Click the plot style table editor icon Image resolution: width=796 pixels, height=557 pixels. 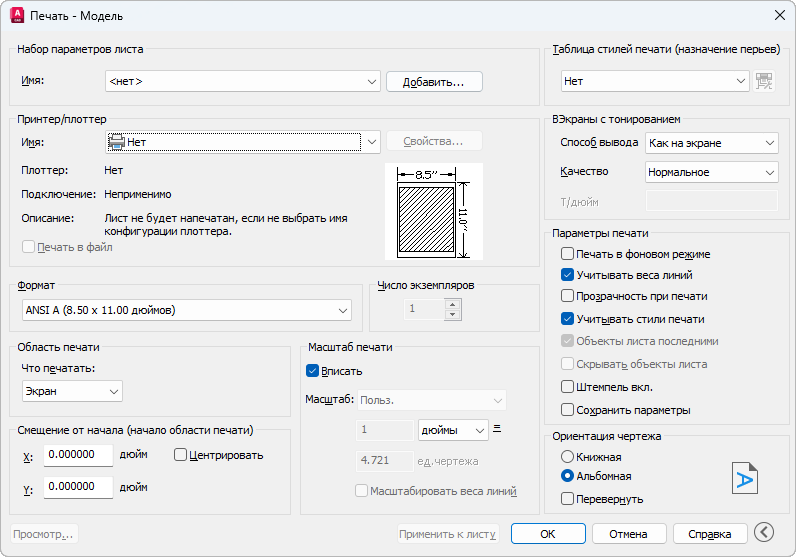point(765,81)
